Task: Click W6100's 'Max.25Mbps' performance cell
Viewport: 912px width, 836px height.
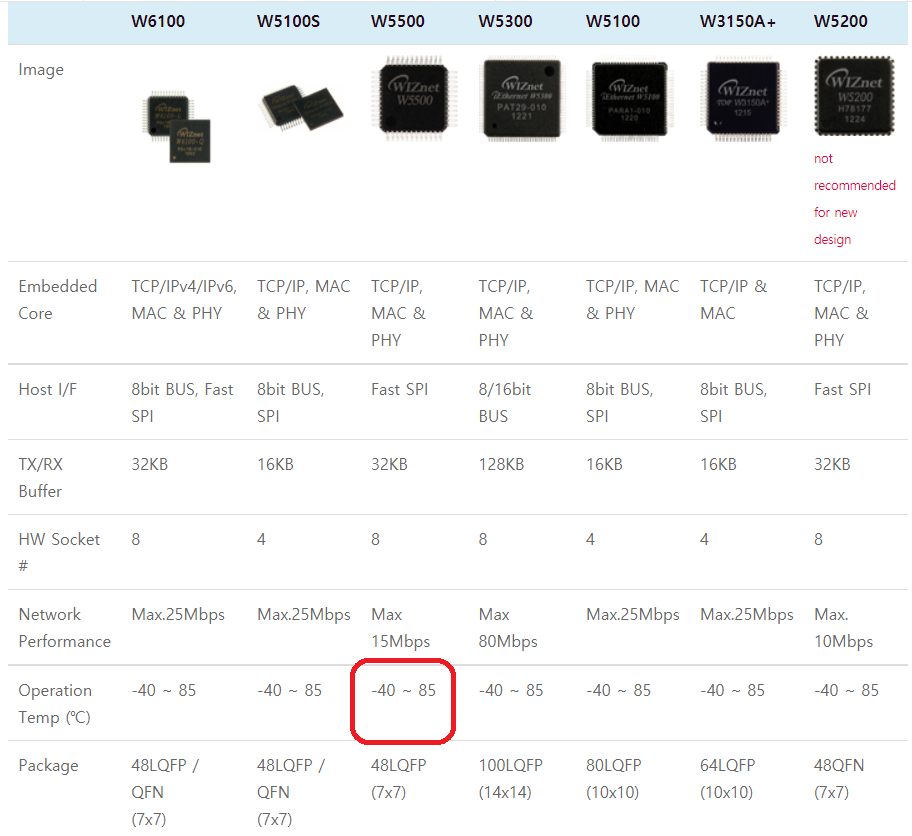Action: (178, 614)
